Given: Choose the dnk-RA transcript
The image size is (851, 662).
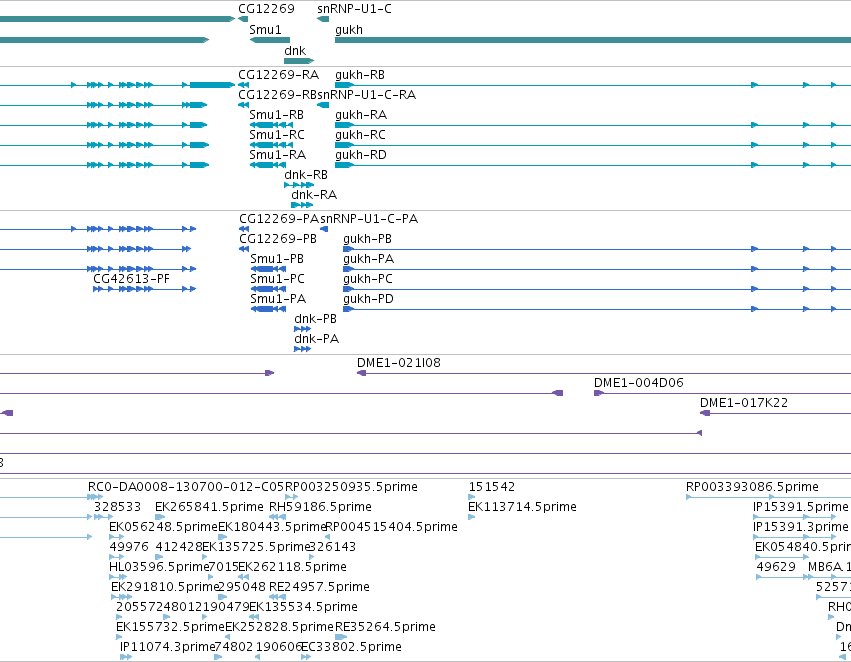Looking at the screenshot, I should pos(314,195).
